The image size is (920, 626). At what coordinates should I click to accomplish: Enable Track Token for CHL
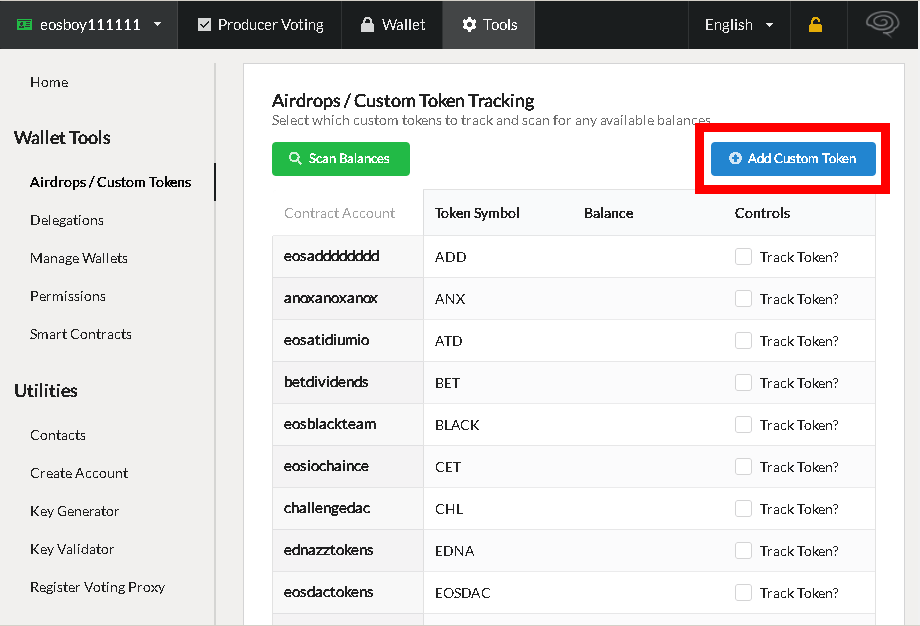[x=743, y=508]
